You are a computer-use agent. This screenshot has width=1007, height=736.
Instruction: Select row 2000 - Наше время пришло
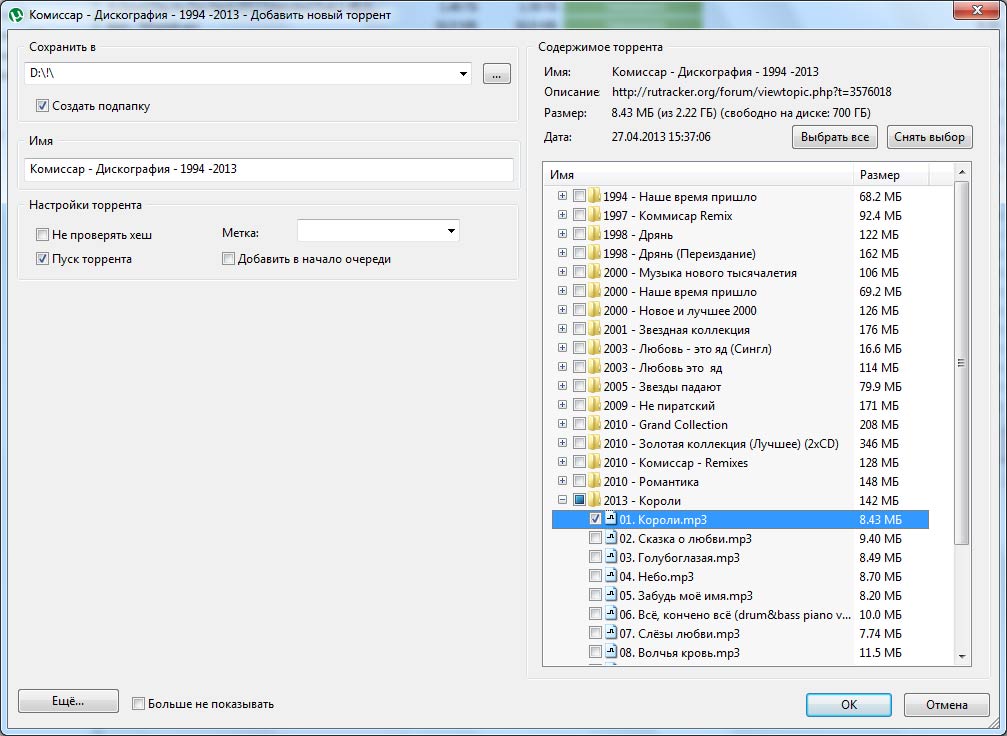740,292
